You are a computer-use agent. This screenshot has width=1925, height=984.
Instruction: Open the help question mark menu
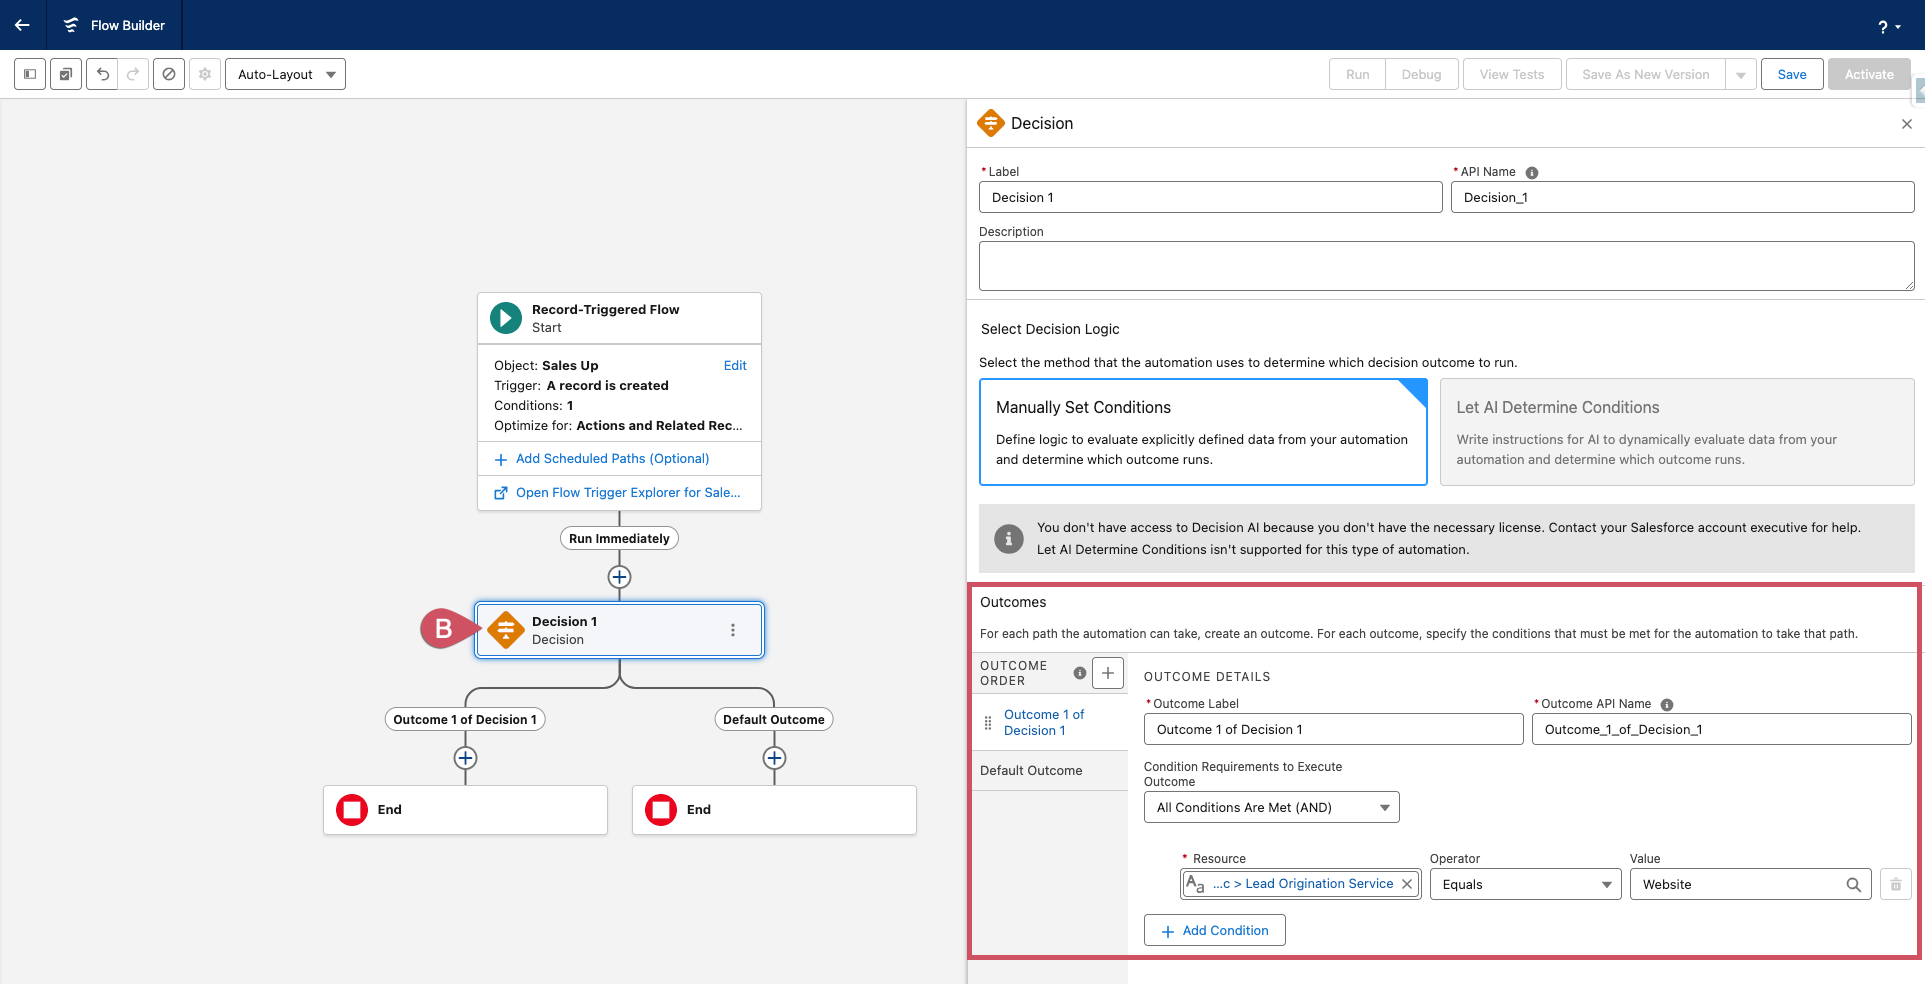[1888, 27]
